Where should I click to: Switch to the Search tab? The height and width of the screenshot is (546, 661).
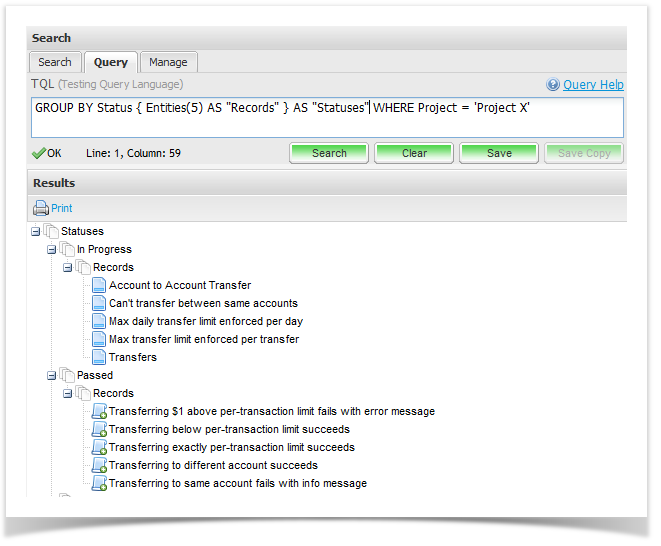click(55, 62)
